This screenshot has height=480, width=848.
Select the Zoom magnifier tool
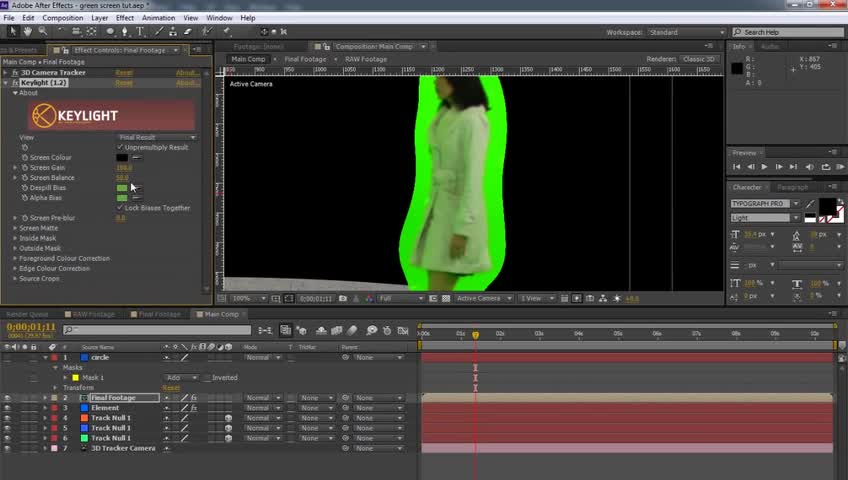[x=43, y=31]
